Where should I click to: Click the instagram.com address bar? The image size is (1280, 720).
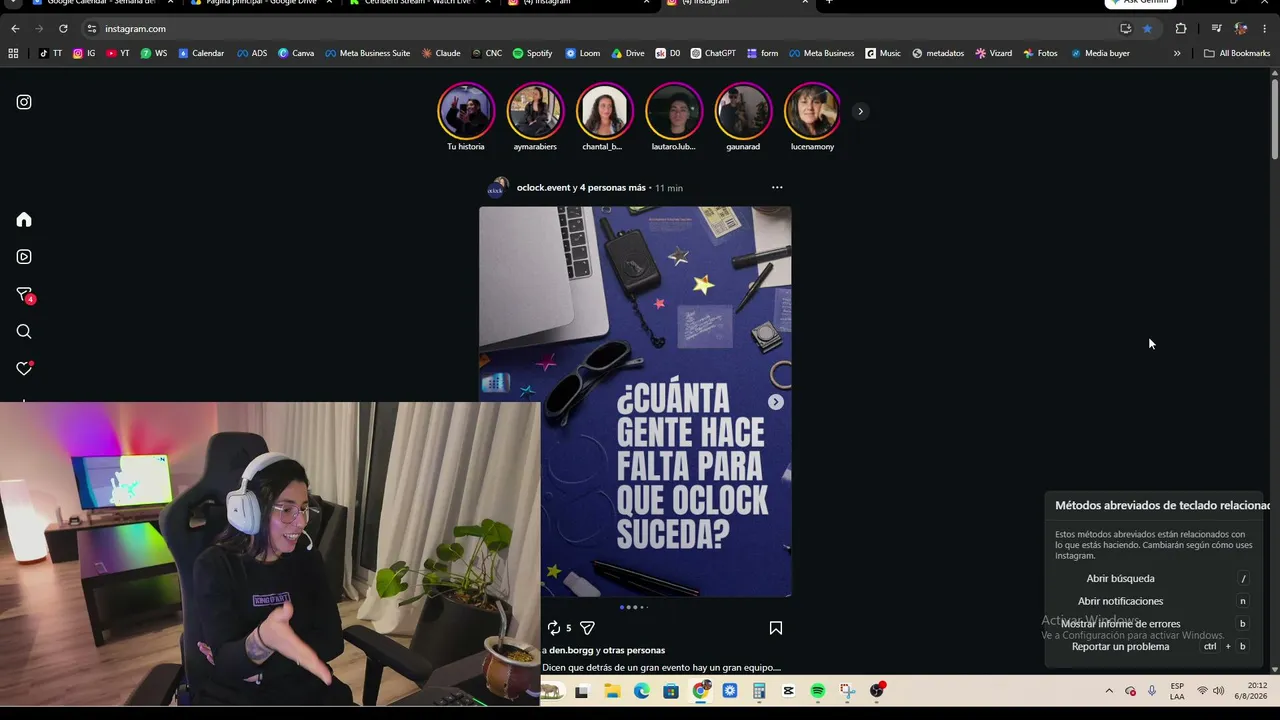pyautogui.click(x=600, y=29)
